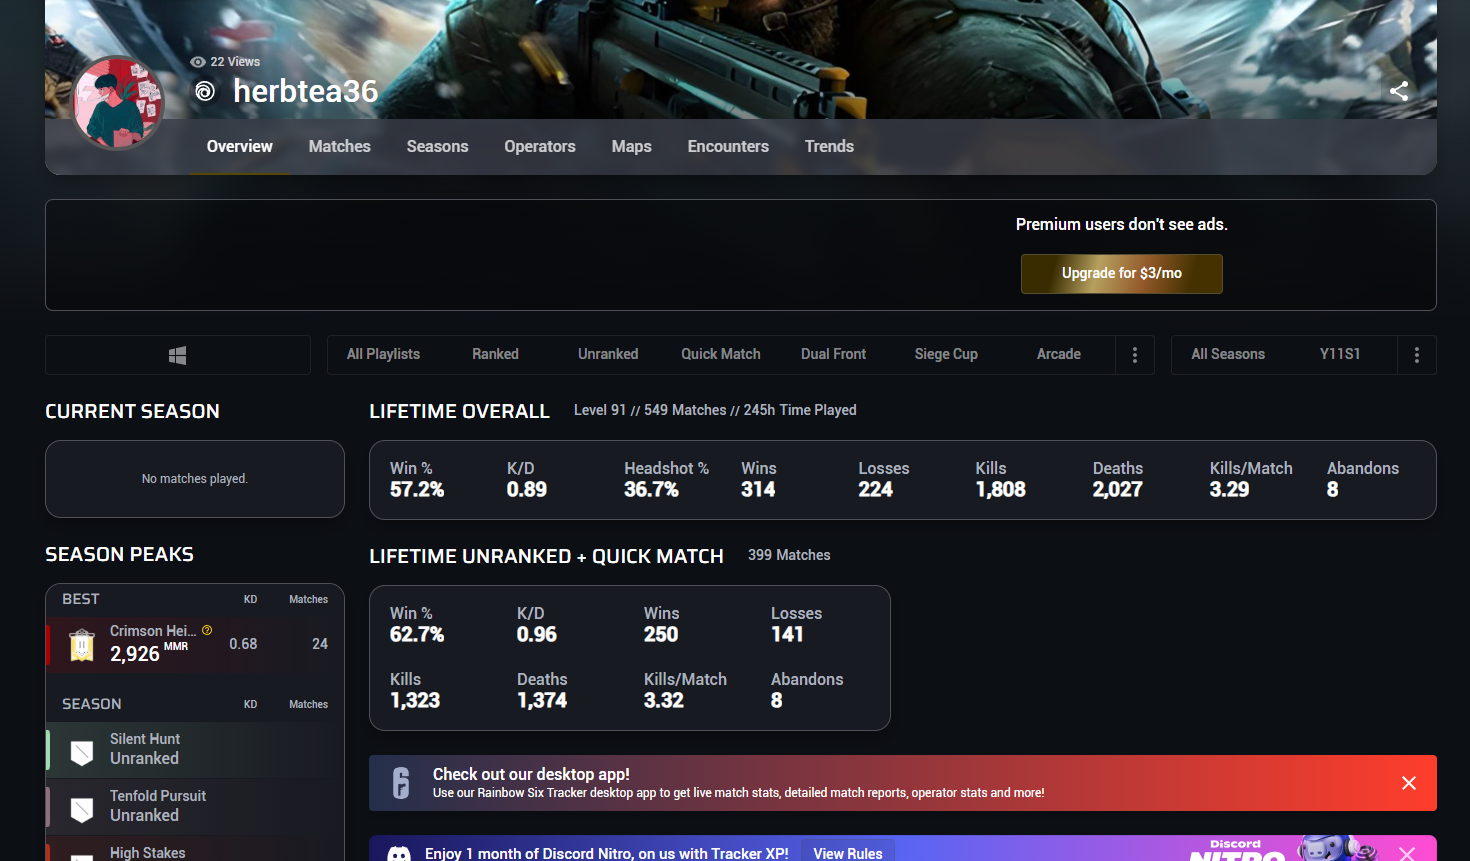
Task: Click the 'No matches played.' message
Action: click(x=195, y=479)
